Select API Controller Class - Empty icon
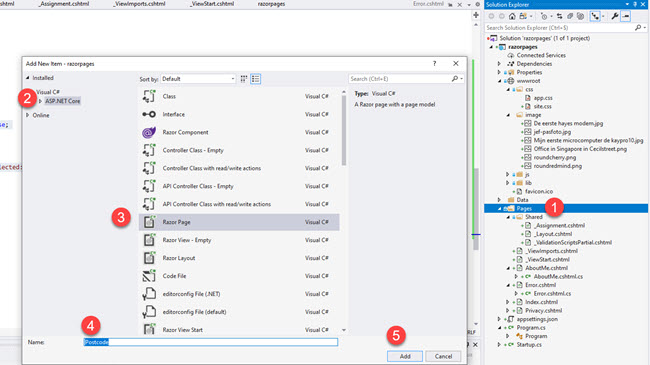 [149, 186]
